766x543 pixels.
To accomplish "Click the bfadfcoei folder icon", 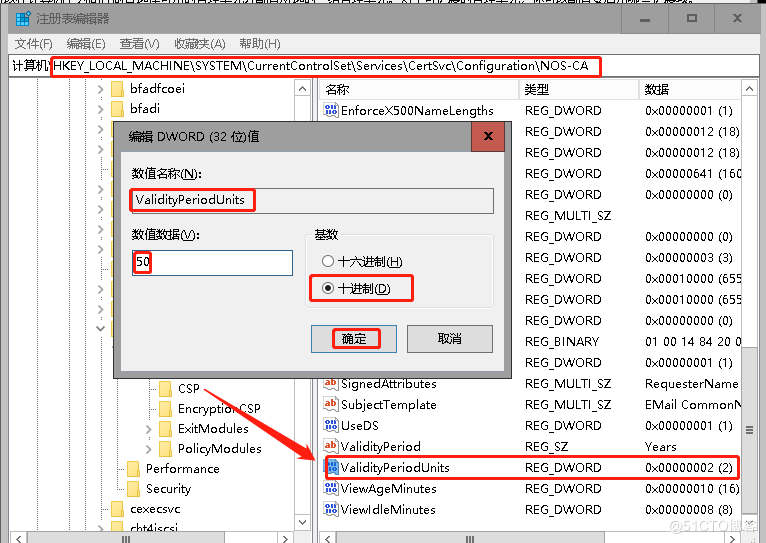I will click(117, 89).
